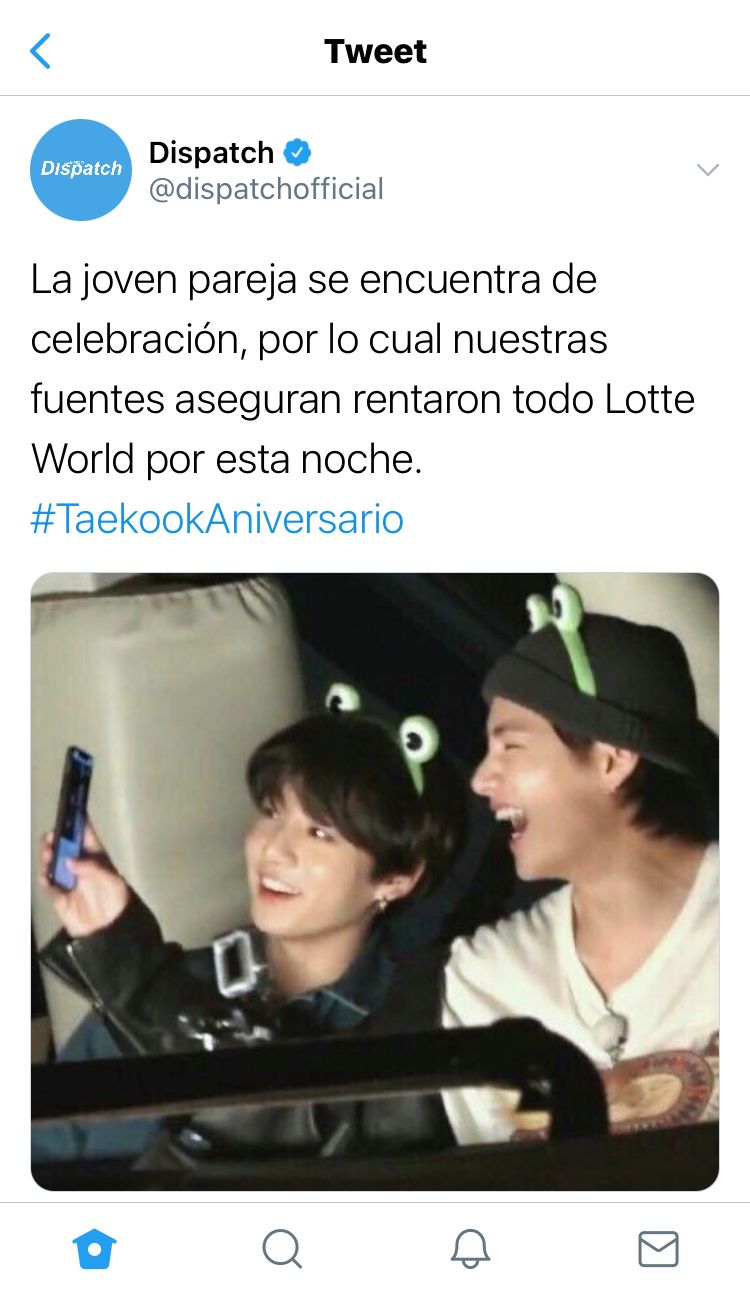Open the Messages envelope
750x1301 pixels.
click(x=658, y=1249)
